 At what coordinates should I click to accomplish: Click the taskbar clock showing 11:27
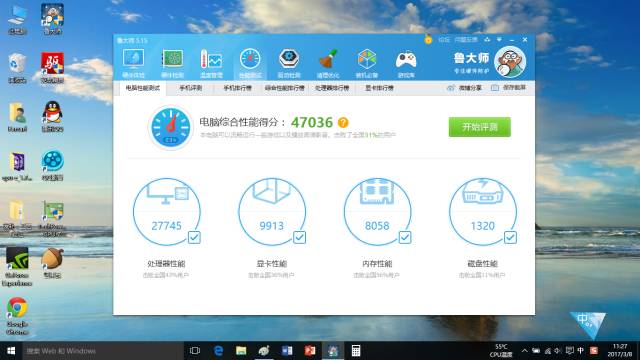tap(620, 351)
